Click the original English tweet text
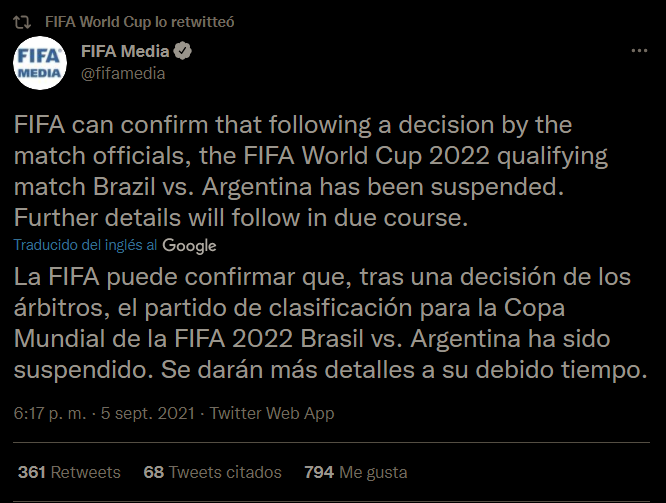 311,171
